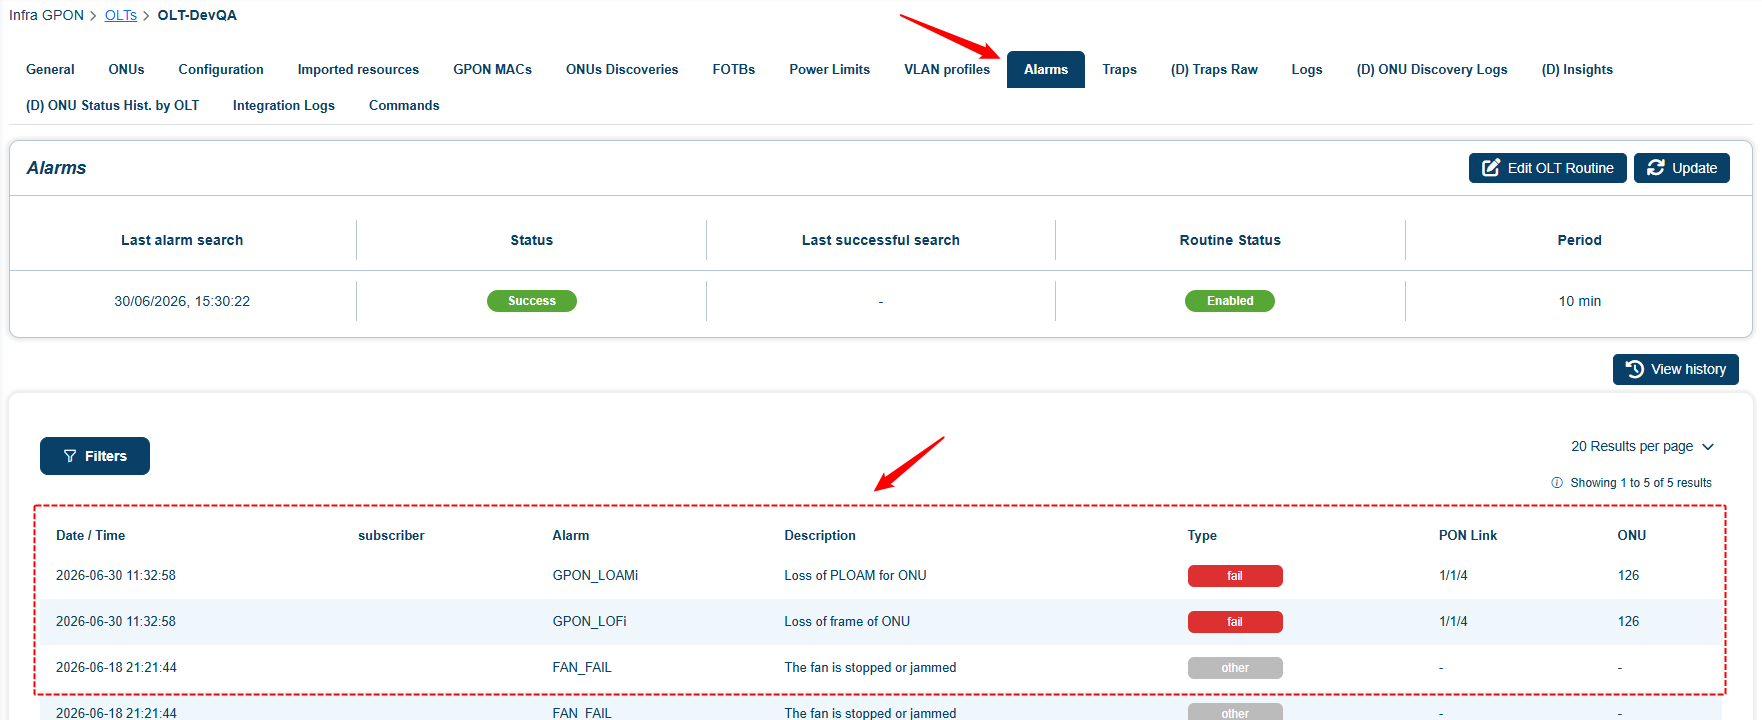Open the Logs tab
Screen dimensions: 1762x720
[1307, 69]
